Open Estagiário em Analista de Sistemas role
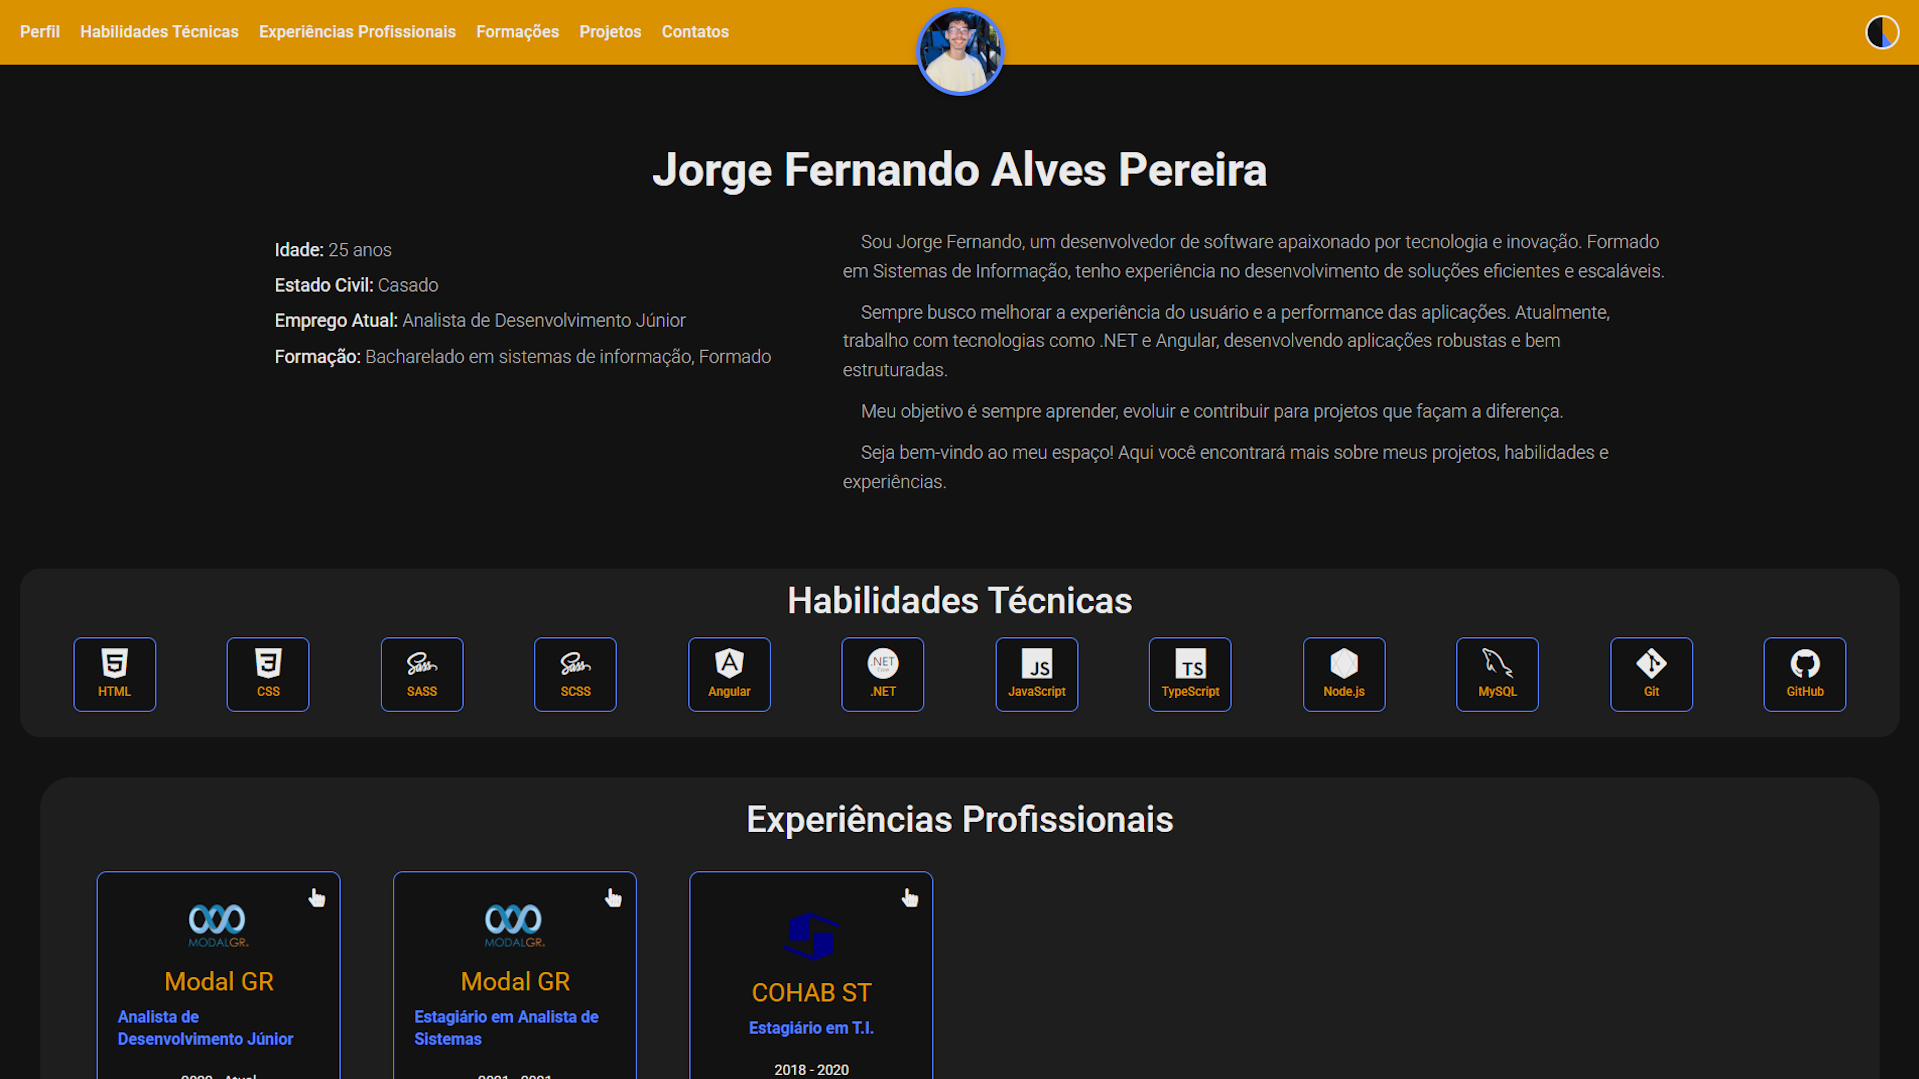 click(x=506, y=1028)
